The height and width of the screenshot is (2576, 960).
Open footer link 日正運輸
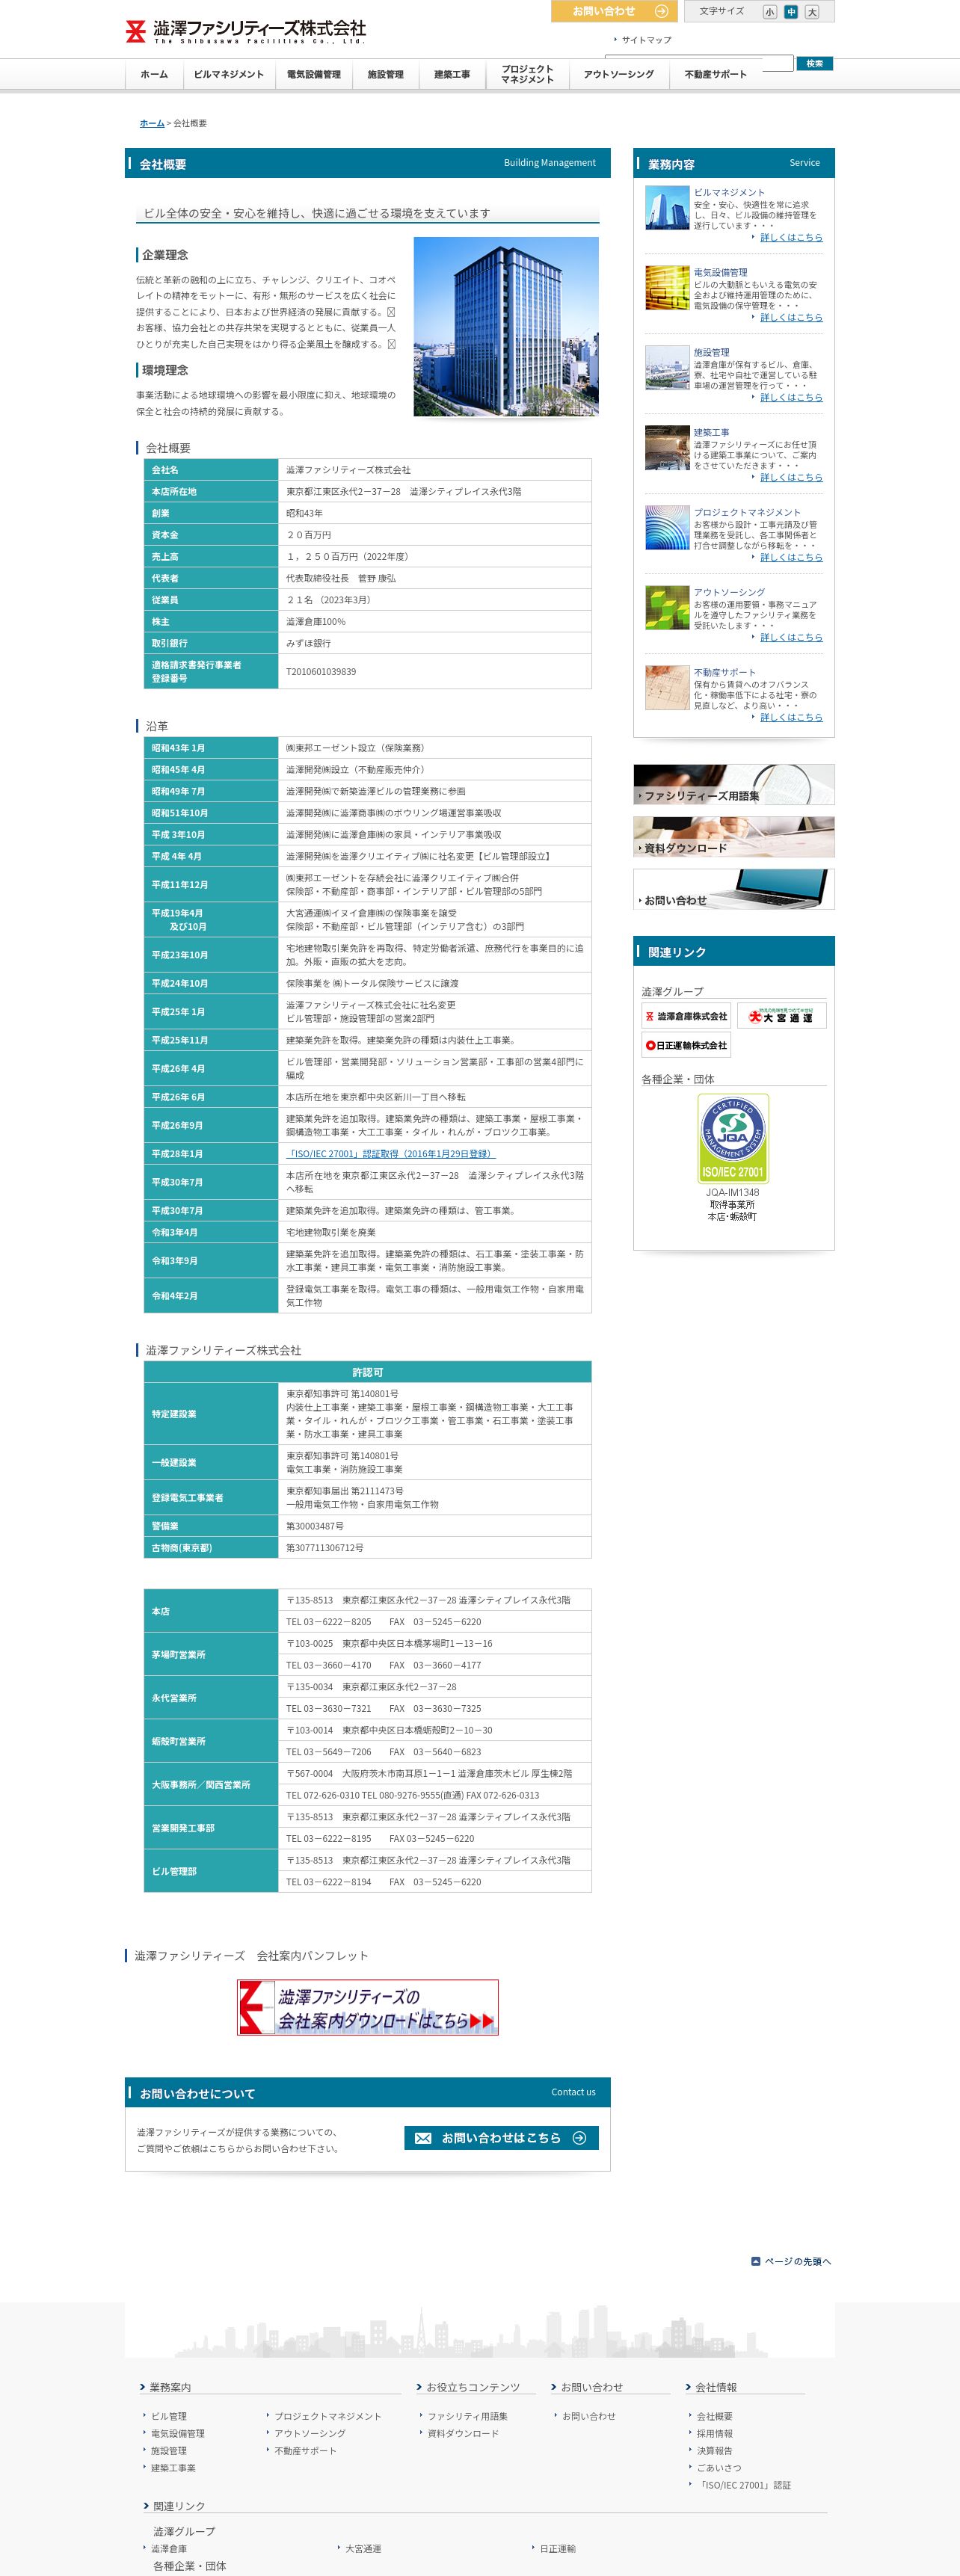click(558, 2549)
